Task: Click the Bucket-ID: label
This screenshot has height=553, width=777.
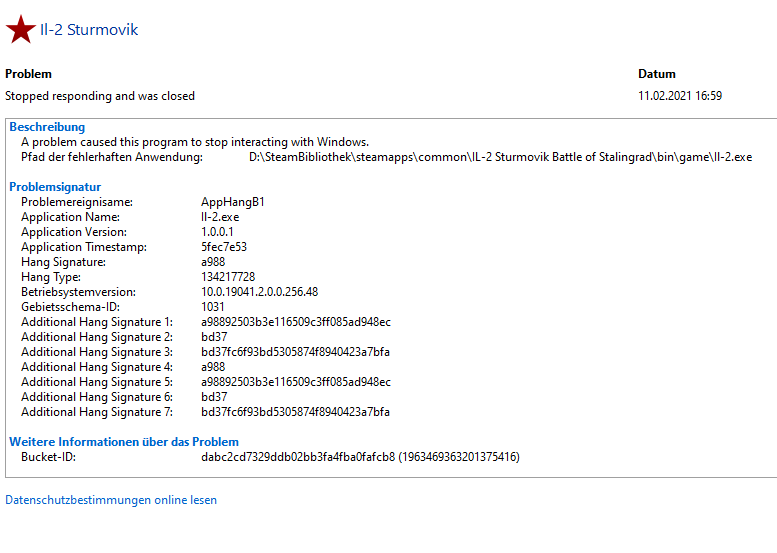Action: pyautogui.click(x=49, y=457)
